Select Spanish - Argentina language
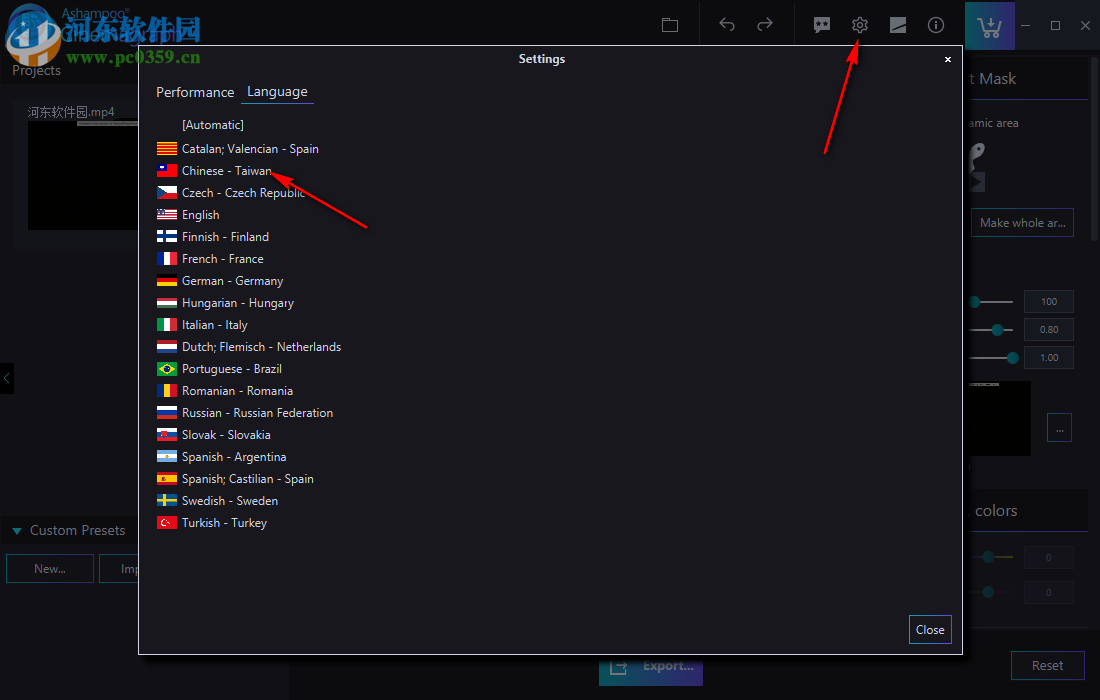Viewport: 1100px width, 700px height. 222,457
